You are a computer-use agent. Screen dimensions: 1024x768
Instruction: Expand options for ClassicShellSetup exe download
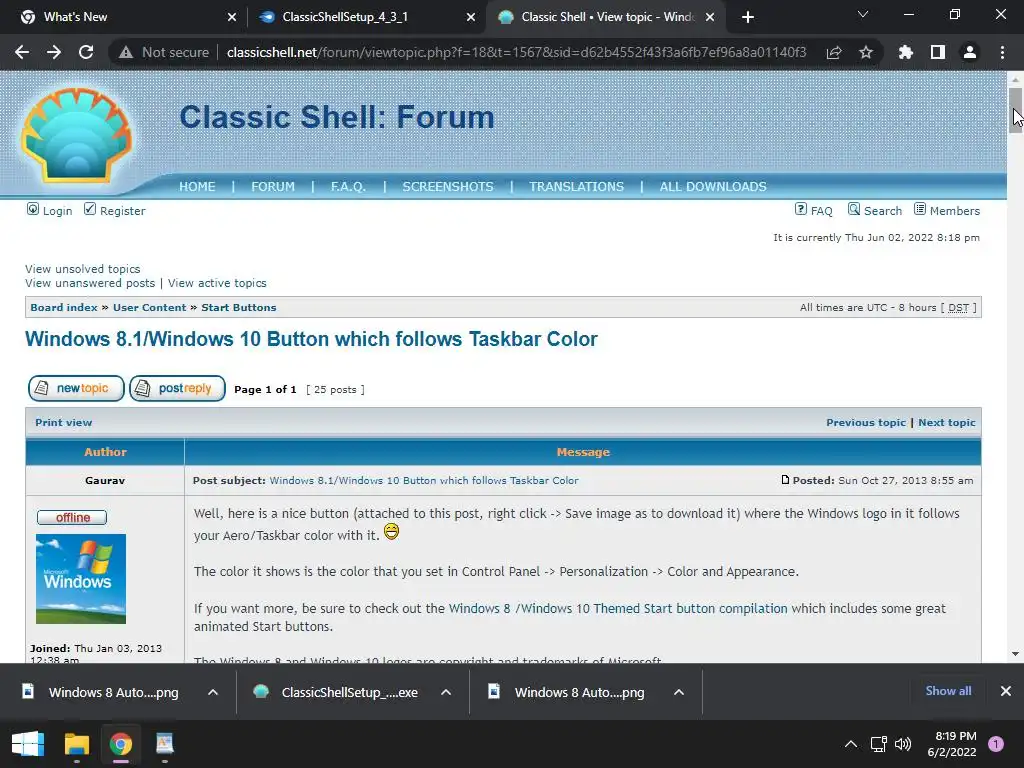446,692
